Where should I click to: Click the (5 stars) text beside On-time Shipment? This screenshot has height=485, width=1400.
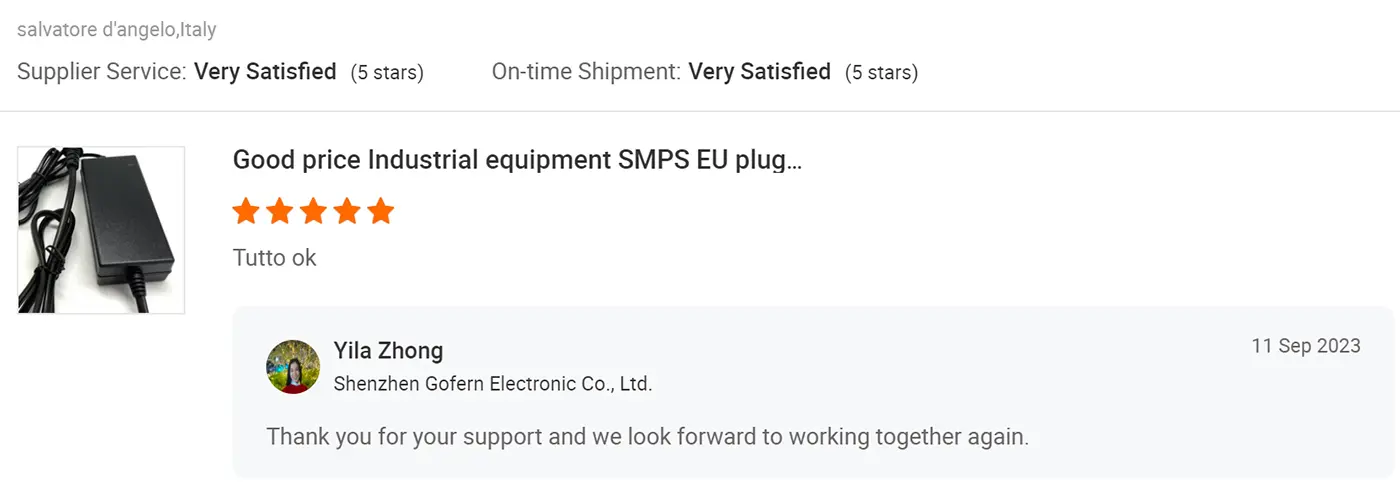881,73
